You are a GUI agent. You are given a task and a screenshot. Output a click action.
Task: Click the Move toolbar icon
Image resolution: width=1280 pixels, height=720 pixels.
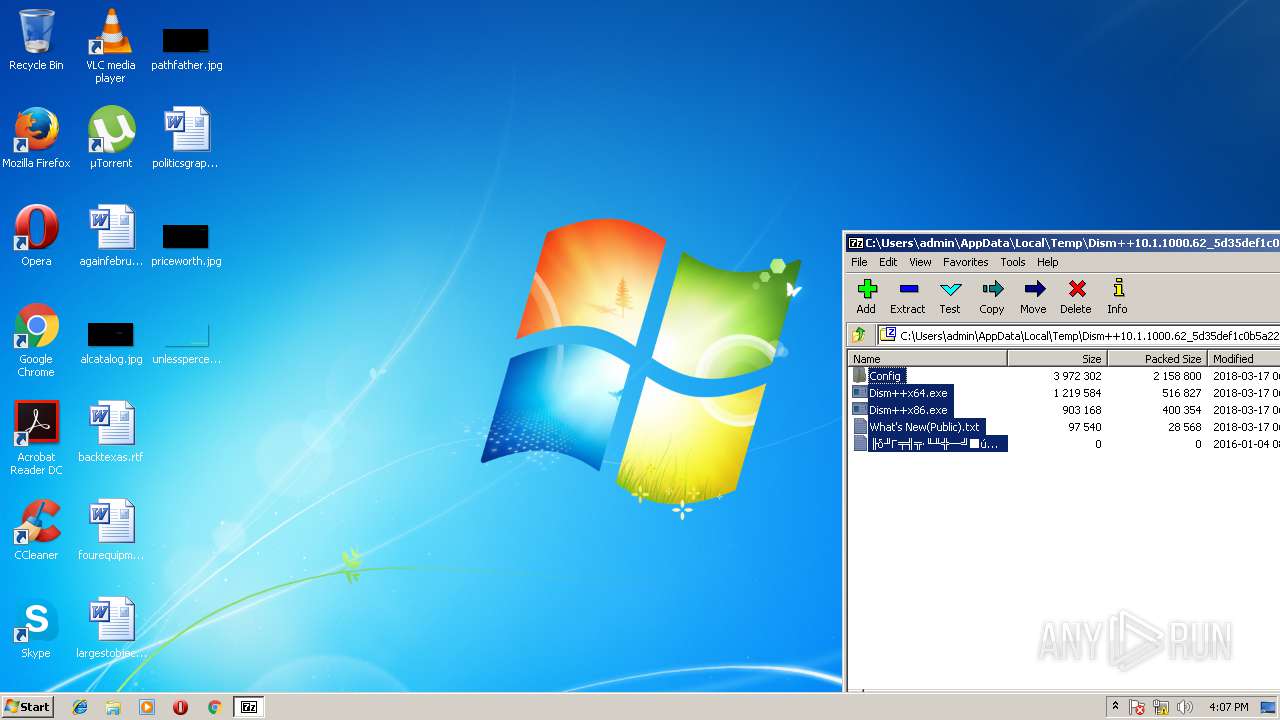pyautogui.click(x=1033, y=296)
